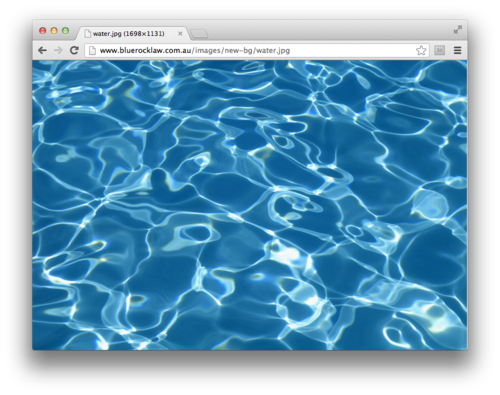Reload the water.jpg page
The image size is (500, 395).
(74, 50)
